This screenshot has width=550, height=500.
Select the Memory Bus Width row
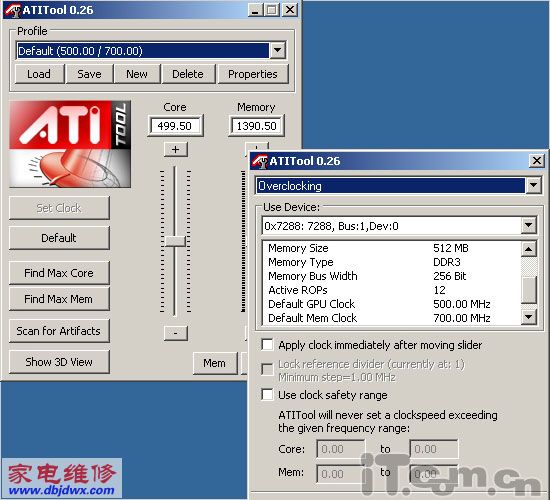pos(392,276)
